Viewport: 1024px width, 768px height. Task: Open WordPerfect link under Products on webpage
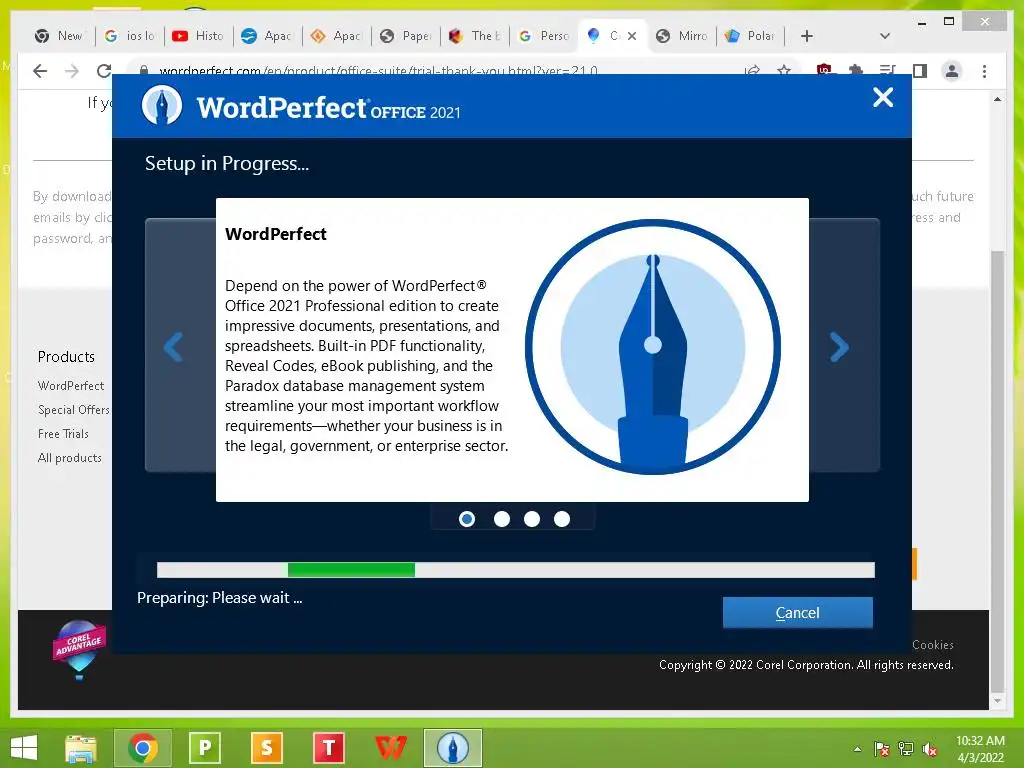pyautogui.click(x=71, y=386)
